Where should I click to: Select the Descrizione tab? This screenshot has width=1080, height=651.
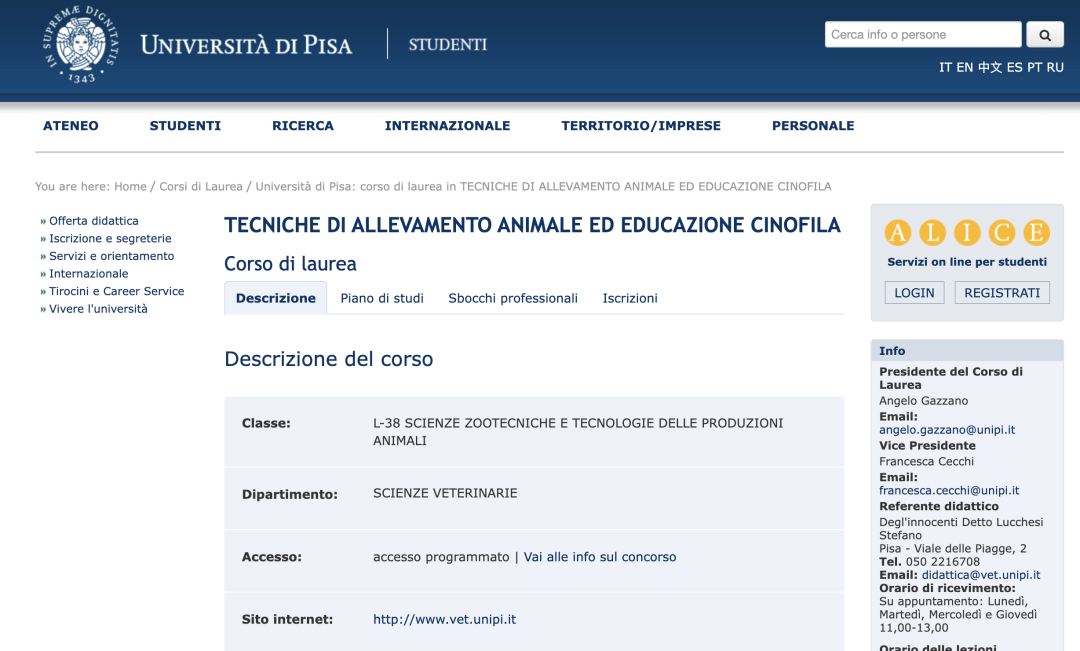276,298
